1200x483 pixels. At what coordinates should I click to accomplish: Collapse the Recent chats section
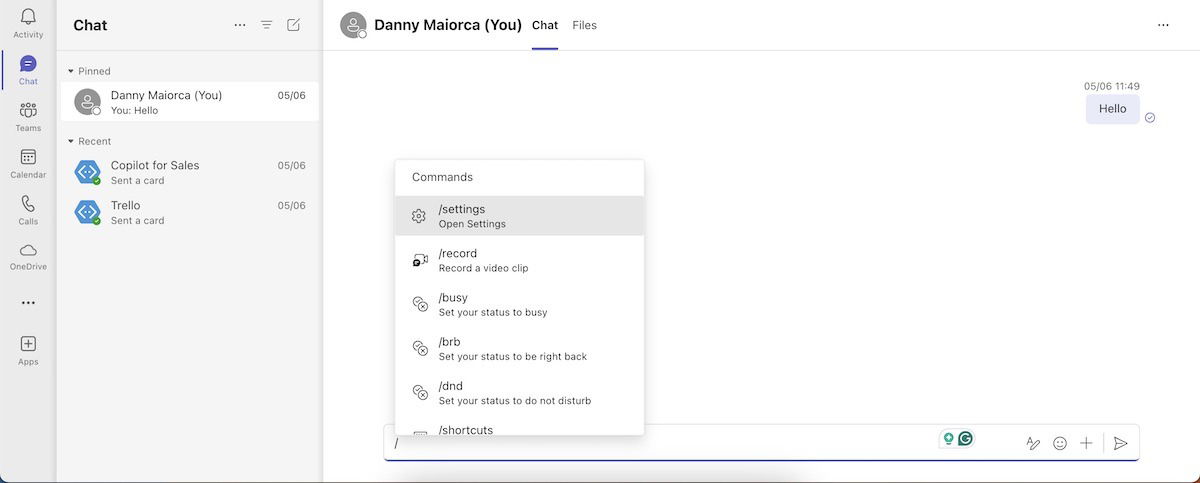(x=71, y=141)
